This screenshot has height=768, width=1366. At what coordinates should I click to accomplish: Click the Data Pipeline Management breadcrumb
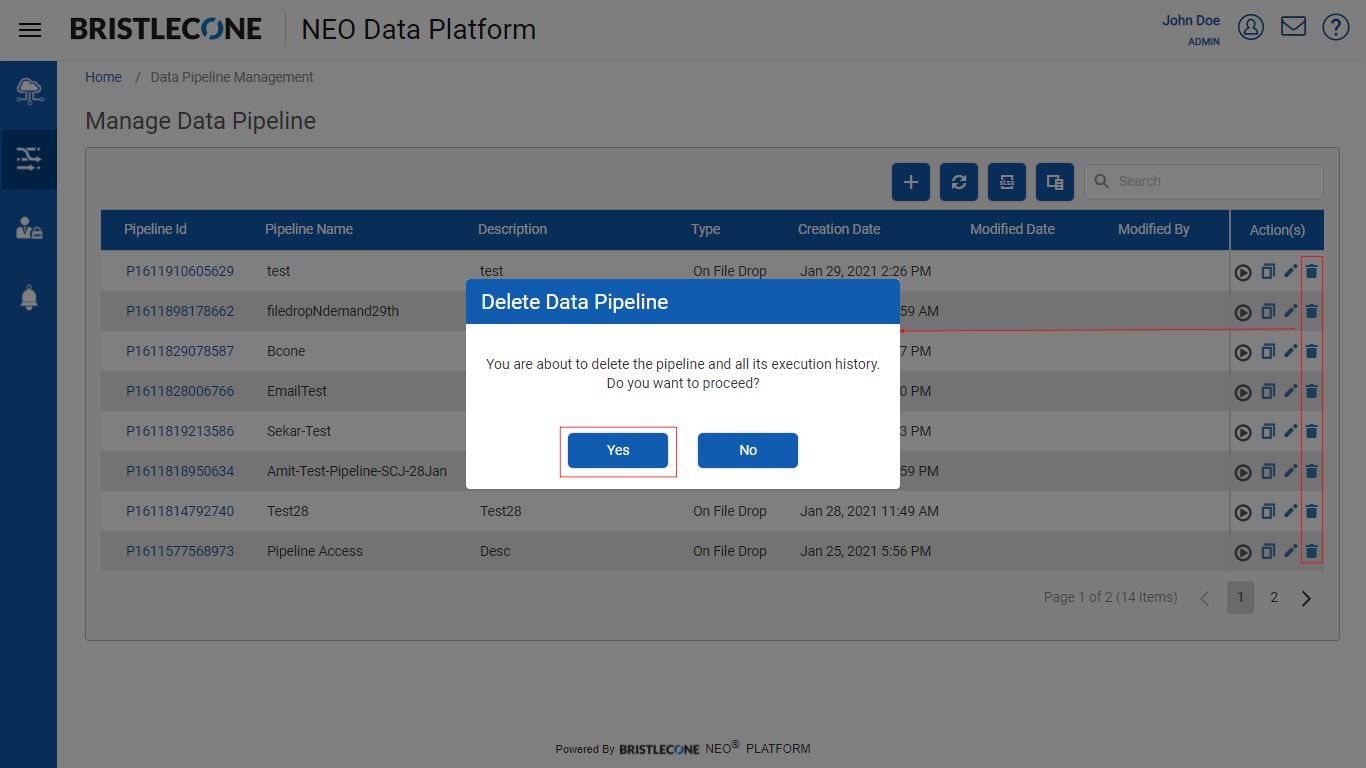[x=232, y=77]
